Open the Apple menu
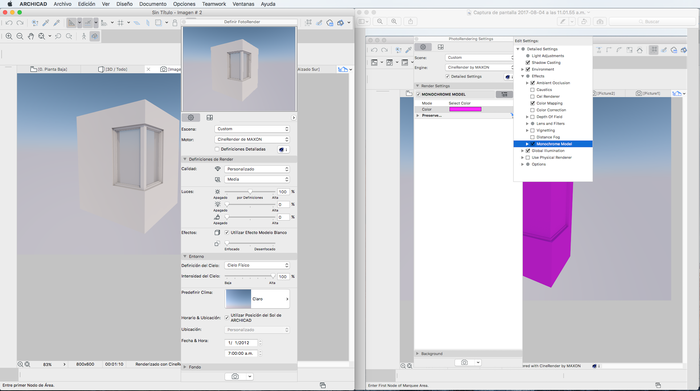The width and height of the screenshot is (700, 391). click(x=10, y=4)
